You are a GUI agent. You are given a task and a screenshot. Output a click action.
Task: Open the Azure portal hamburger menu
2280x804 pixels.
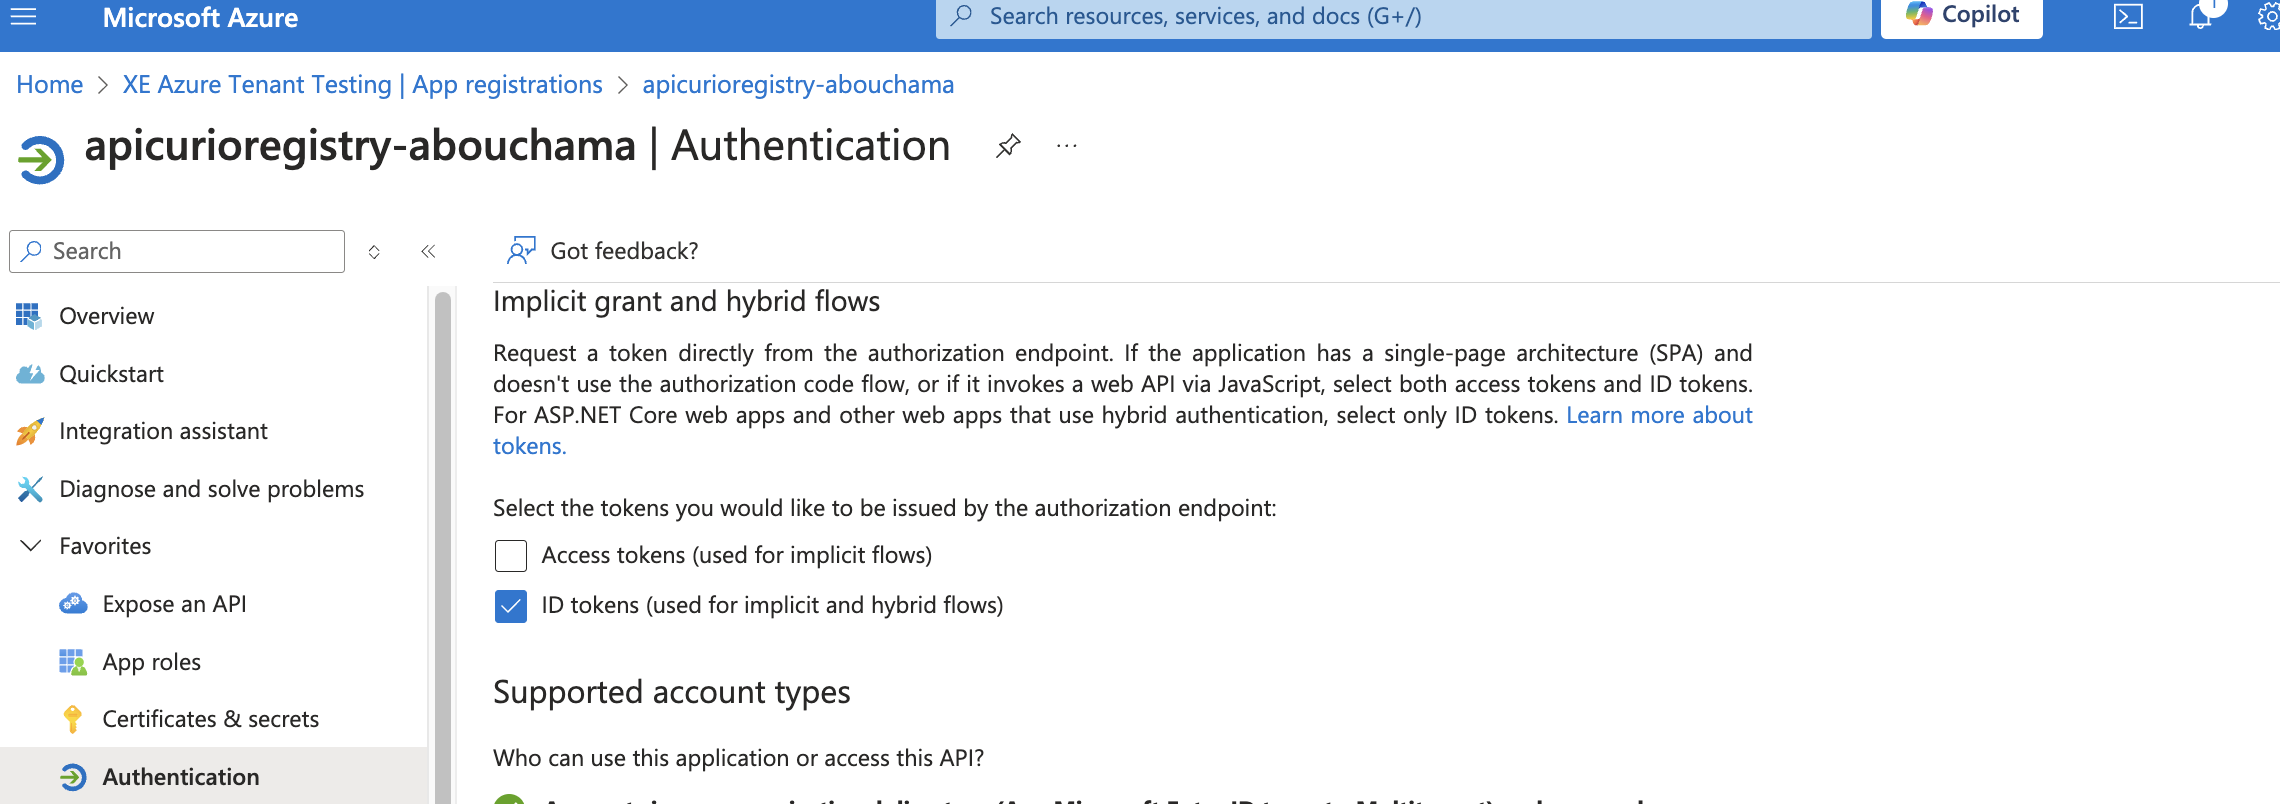pos(23,16)
